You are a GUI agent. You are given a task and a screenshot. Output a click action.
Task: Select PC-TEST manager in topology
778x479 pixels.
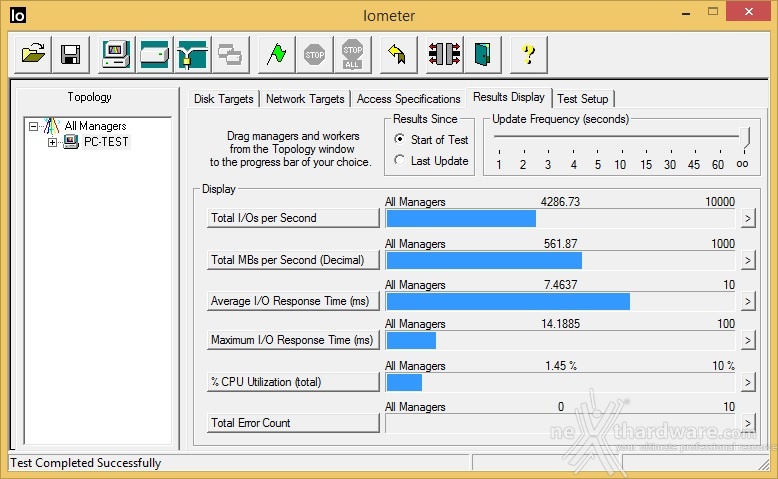(106, 142)
